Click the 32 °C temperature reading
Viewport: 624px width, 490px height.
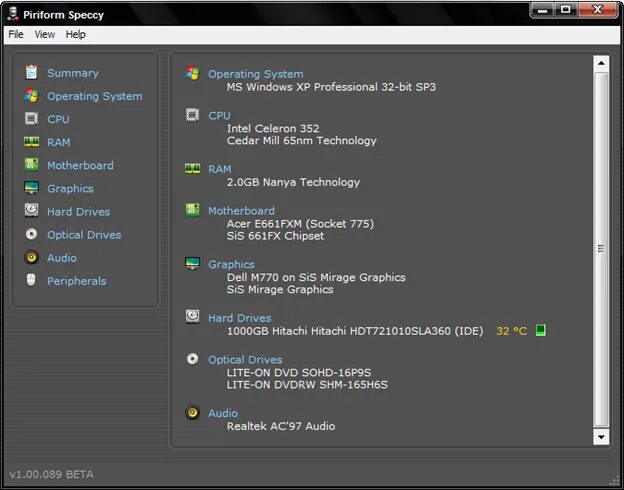click(x=511, y=331)
